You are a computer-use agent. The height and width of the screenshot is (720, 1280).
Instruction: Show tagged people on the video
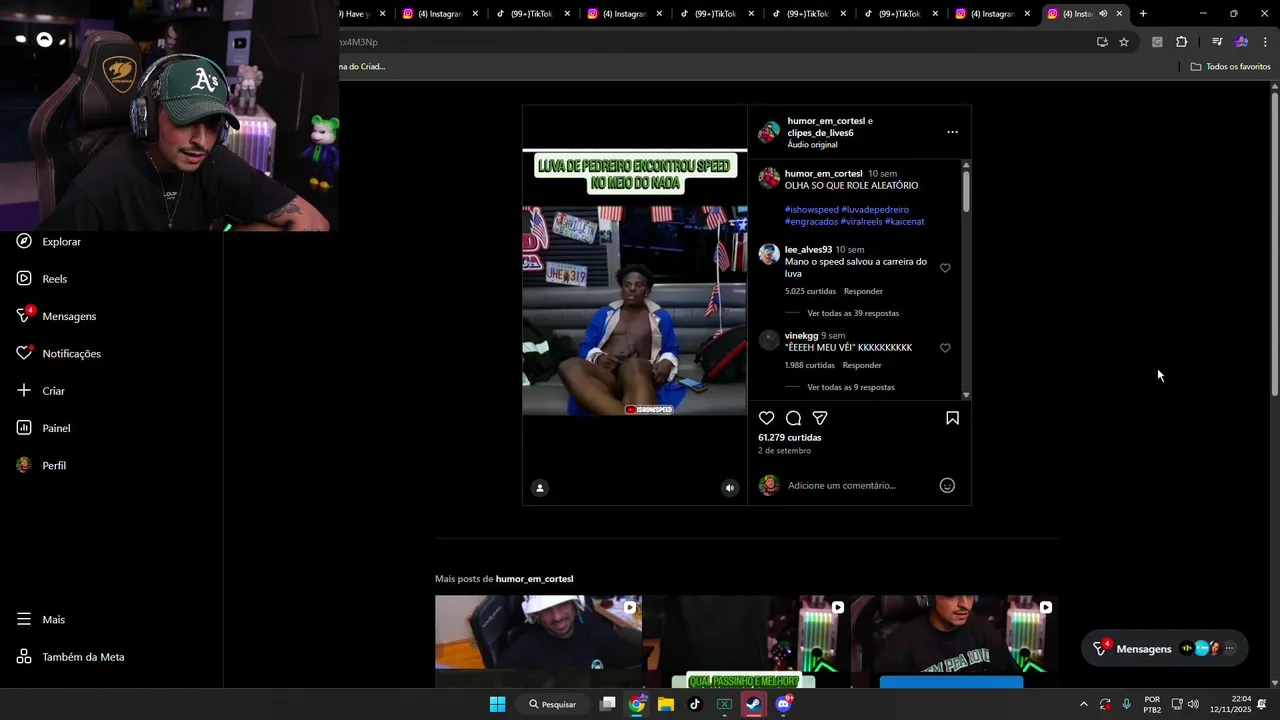[540, 488]
